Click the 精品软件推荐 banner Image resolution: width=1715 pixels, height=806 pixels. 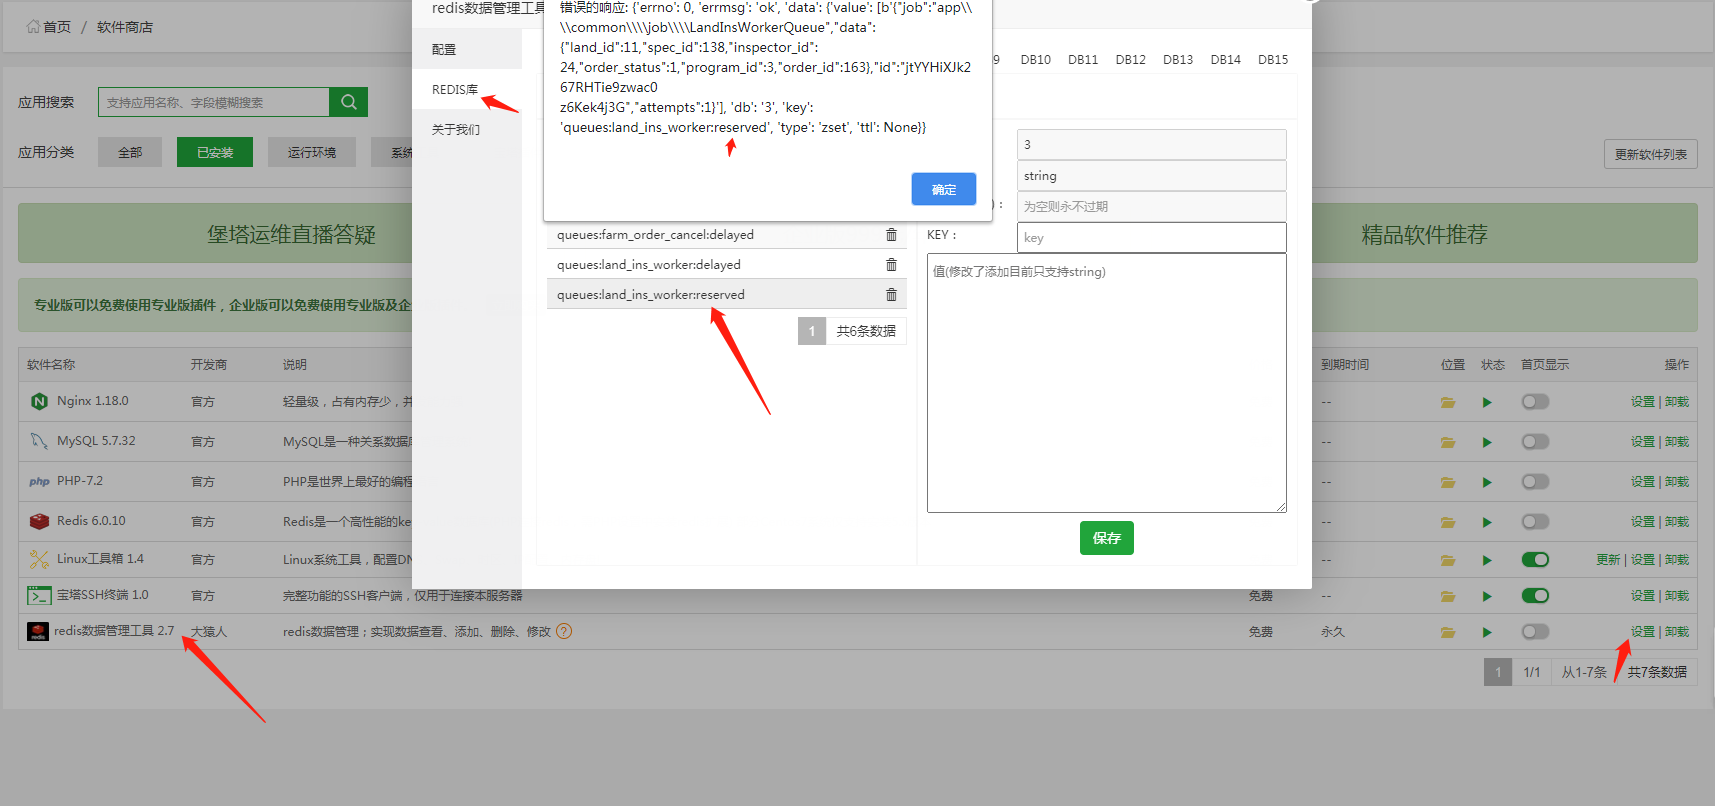pyautogui.click(x=1424, y=234)
